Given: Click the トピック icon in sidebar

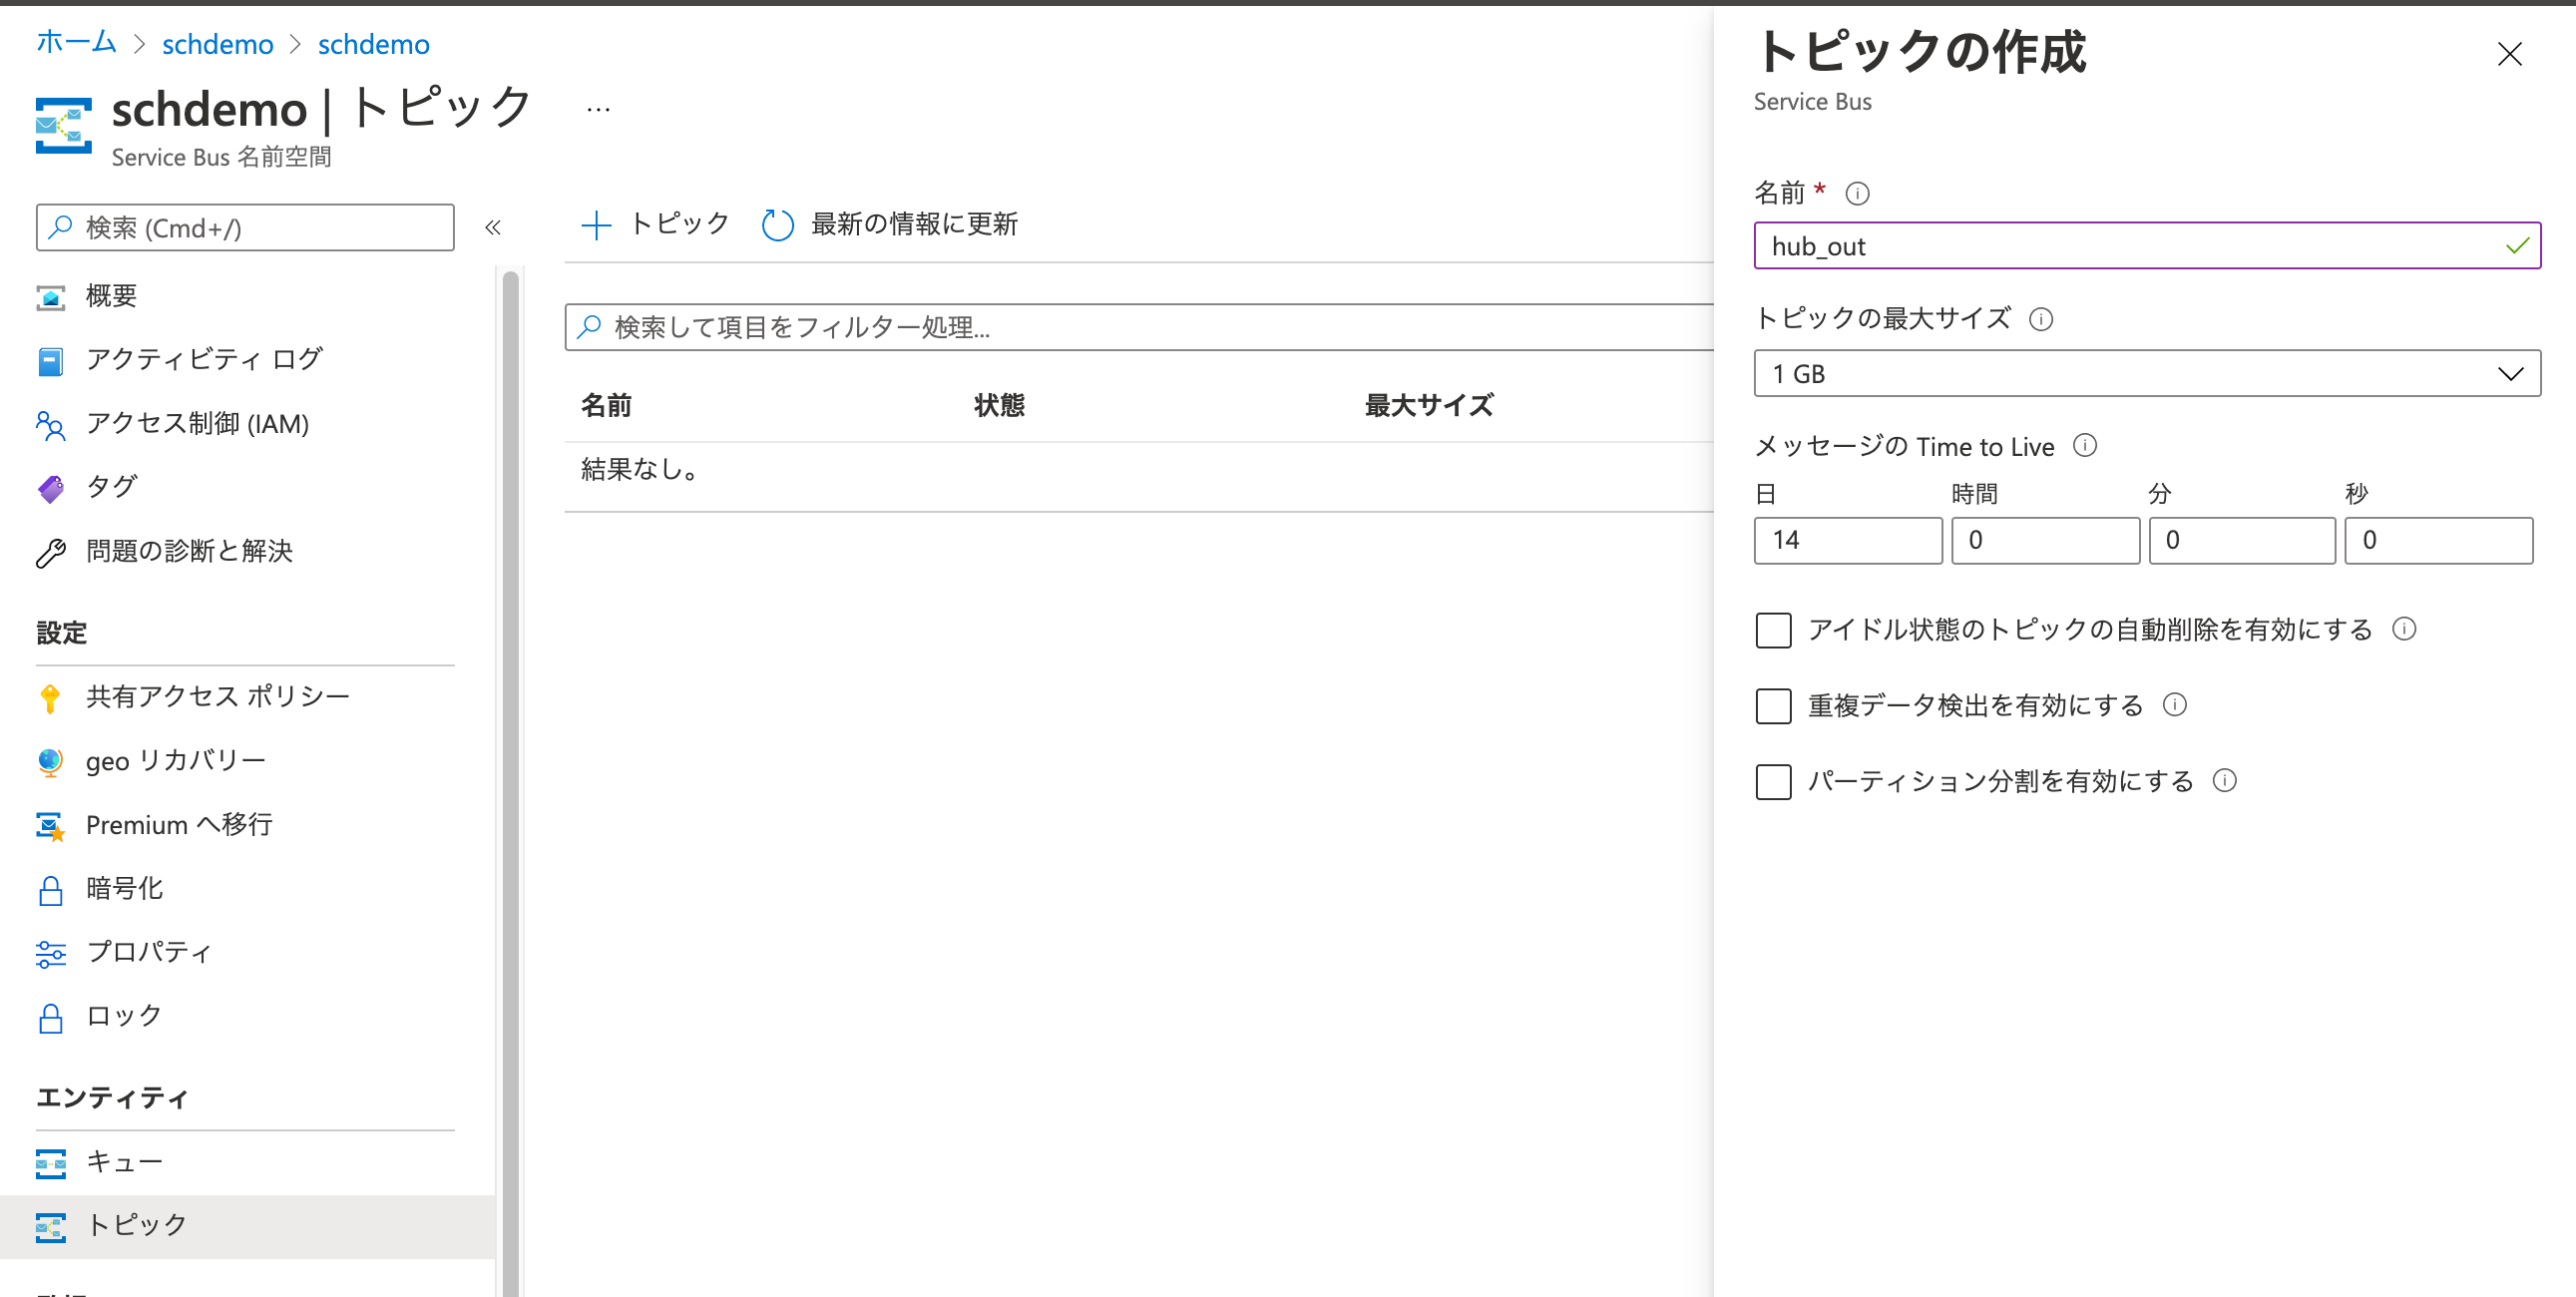Looking at the screenshot, I should [x=51, y=1226].
